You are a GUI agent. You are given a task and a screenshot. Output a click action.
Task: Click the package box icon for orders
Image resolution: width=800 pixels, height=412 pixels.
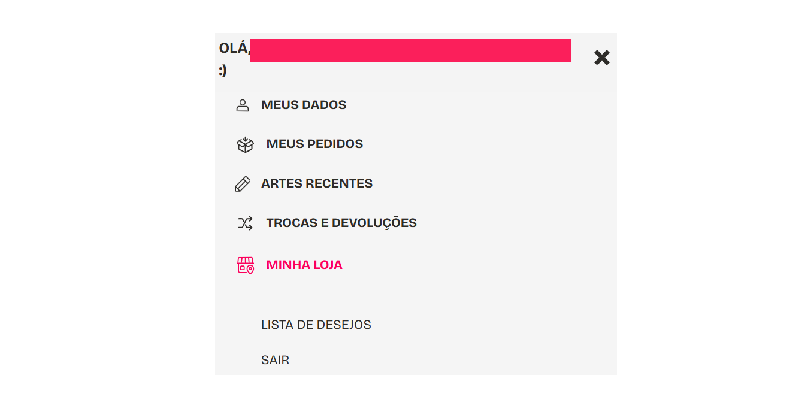(245, 145)
